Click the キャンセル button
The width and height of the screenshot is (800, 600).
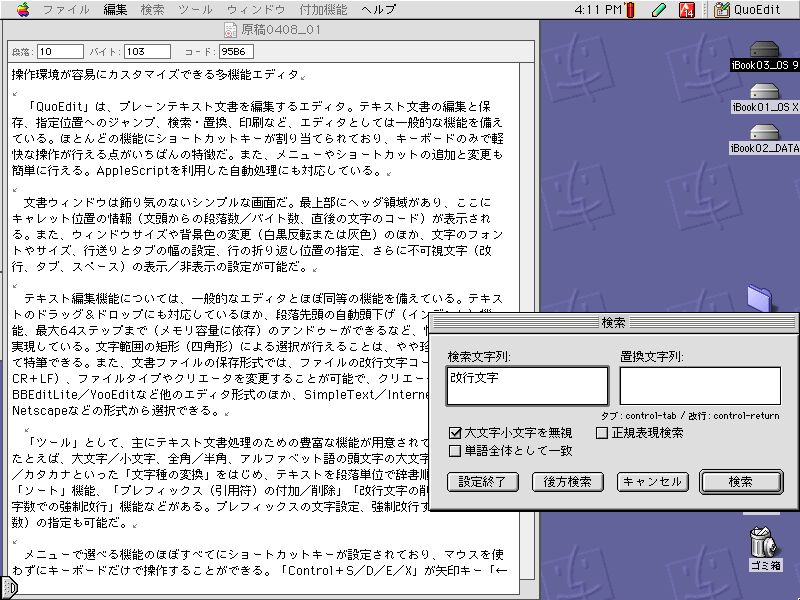point(651,481)
